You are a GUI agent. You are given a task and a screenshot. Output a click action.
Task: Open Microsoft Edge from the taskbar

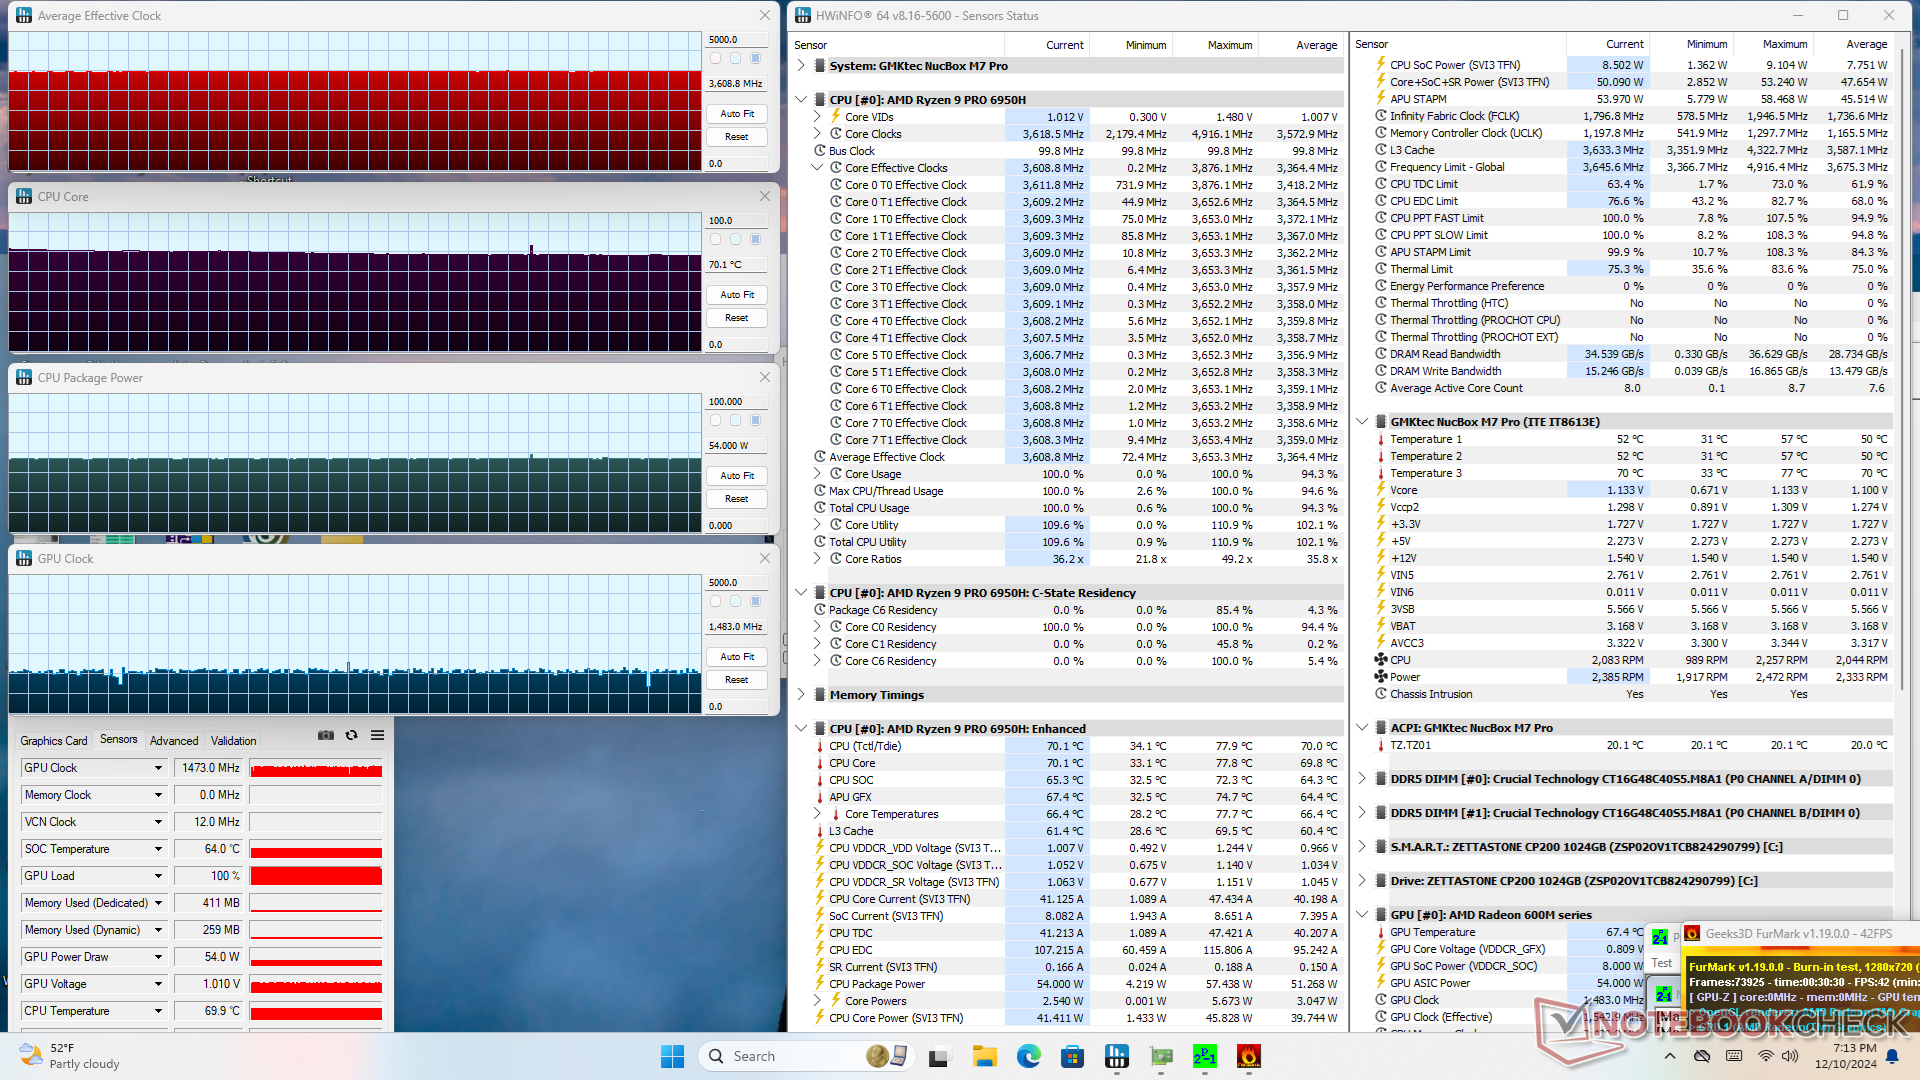1028,1056
